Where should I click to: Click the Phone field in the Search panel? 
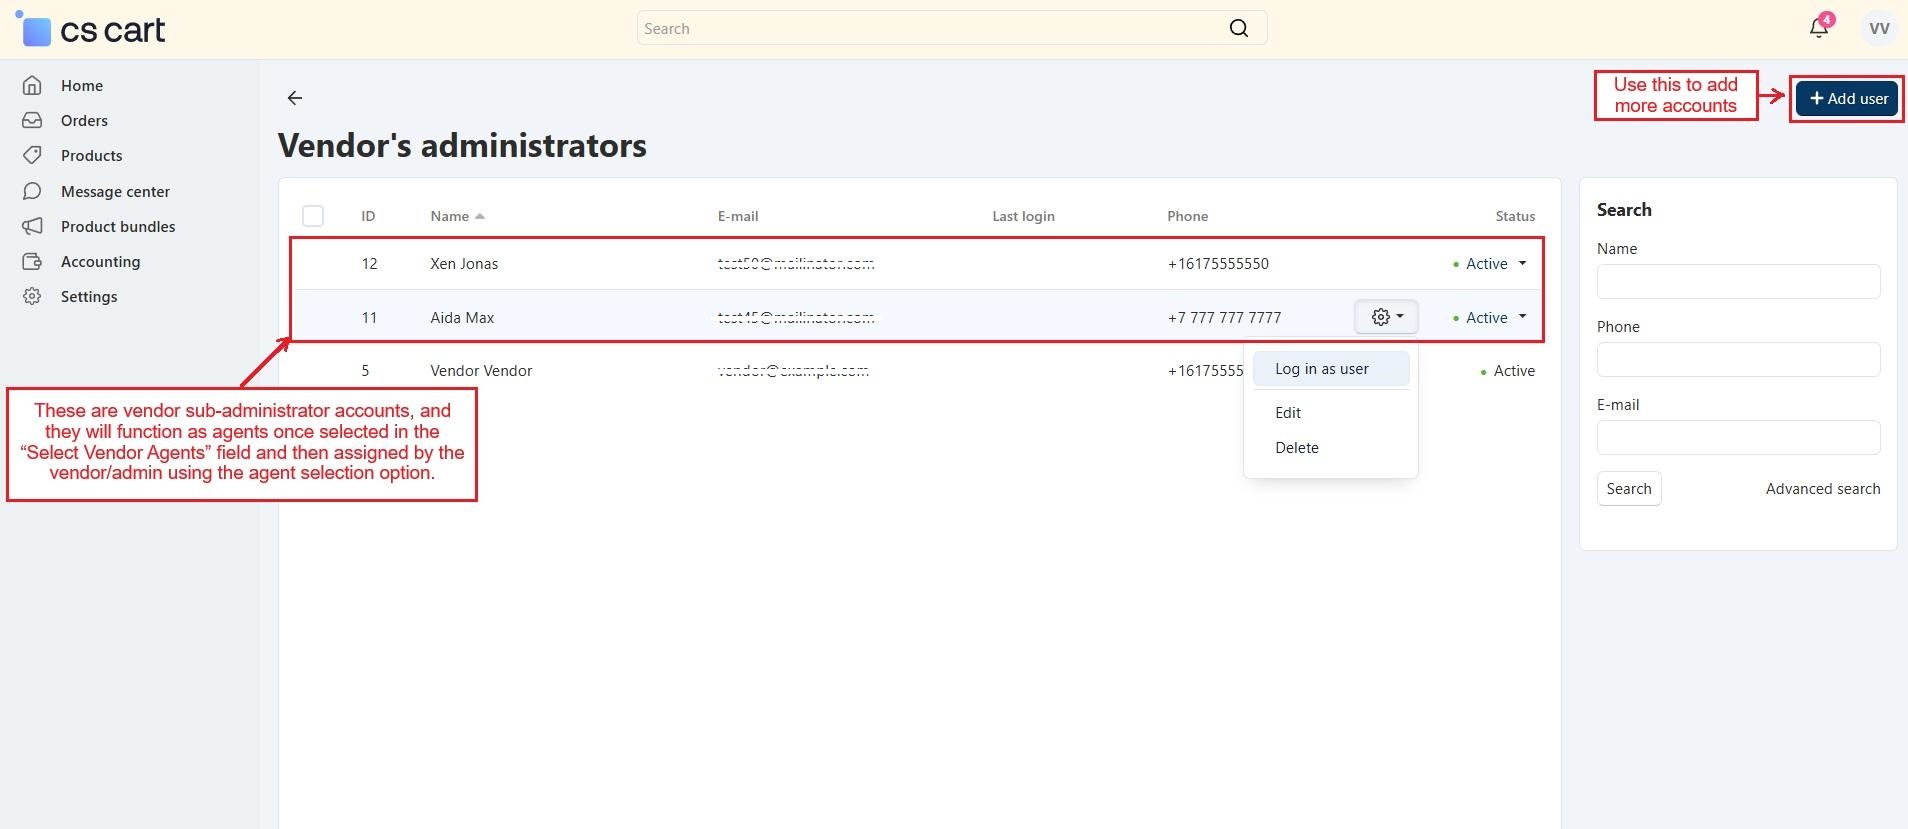pyautogui.click(x=1738, y=360)
